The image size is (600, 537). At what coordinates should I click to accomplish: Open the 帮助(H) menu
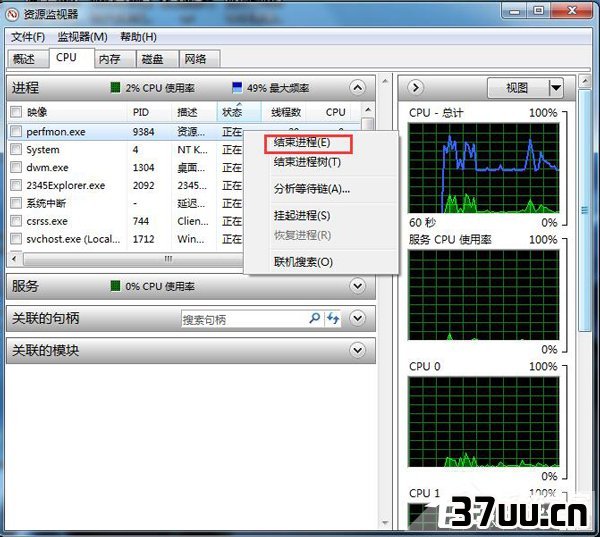point(138,37)
